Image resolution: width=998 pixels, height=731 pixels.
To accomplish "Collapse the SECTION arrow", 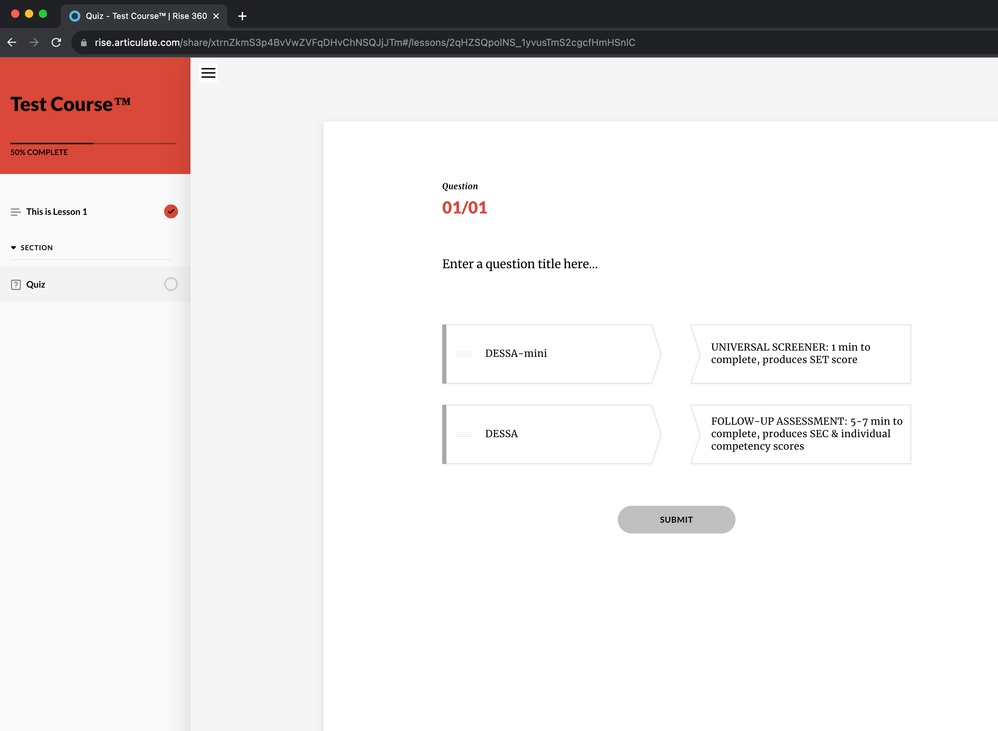I will tap(13, 247).
